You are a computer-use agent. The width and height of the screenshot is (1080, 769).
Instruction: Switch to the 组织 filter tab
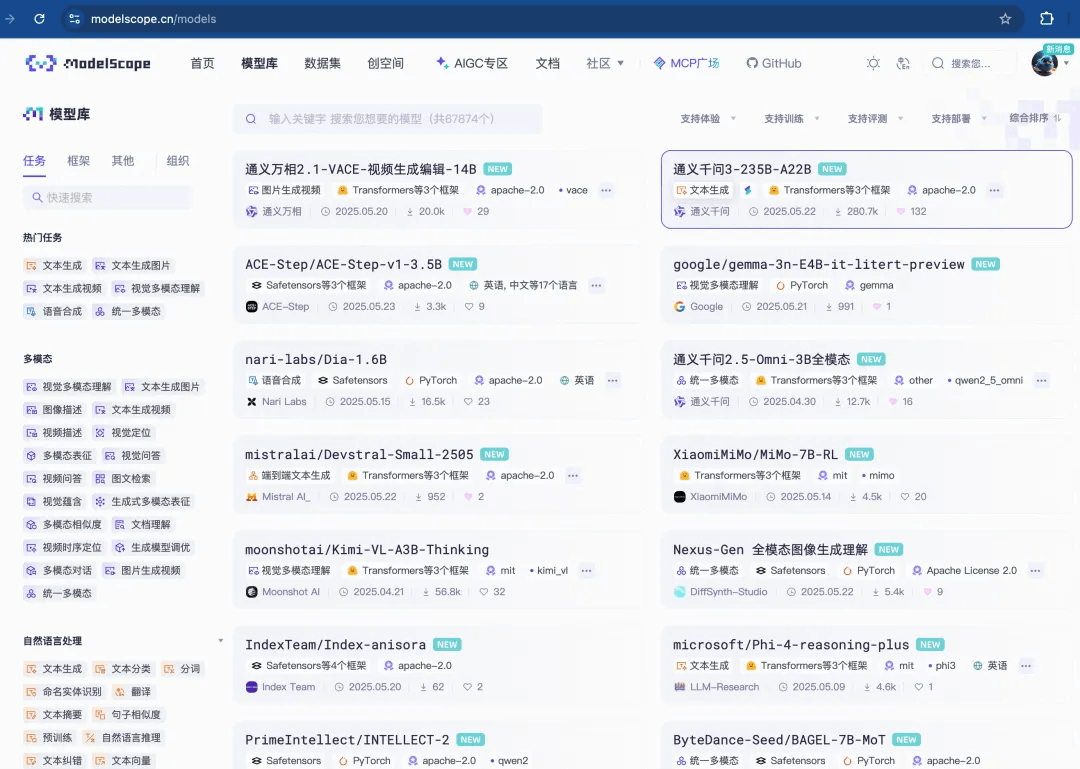pos(178,161)
